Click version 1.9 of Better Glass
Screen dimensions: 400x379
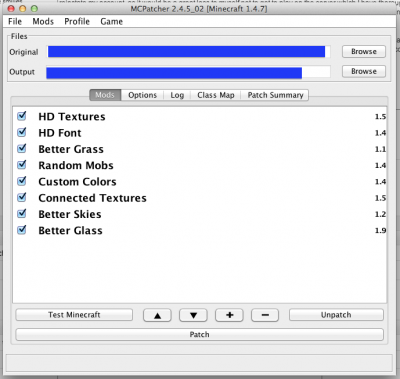tap(380, 230)
